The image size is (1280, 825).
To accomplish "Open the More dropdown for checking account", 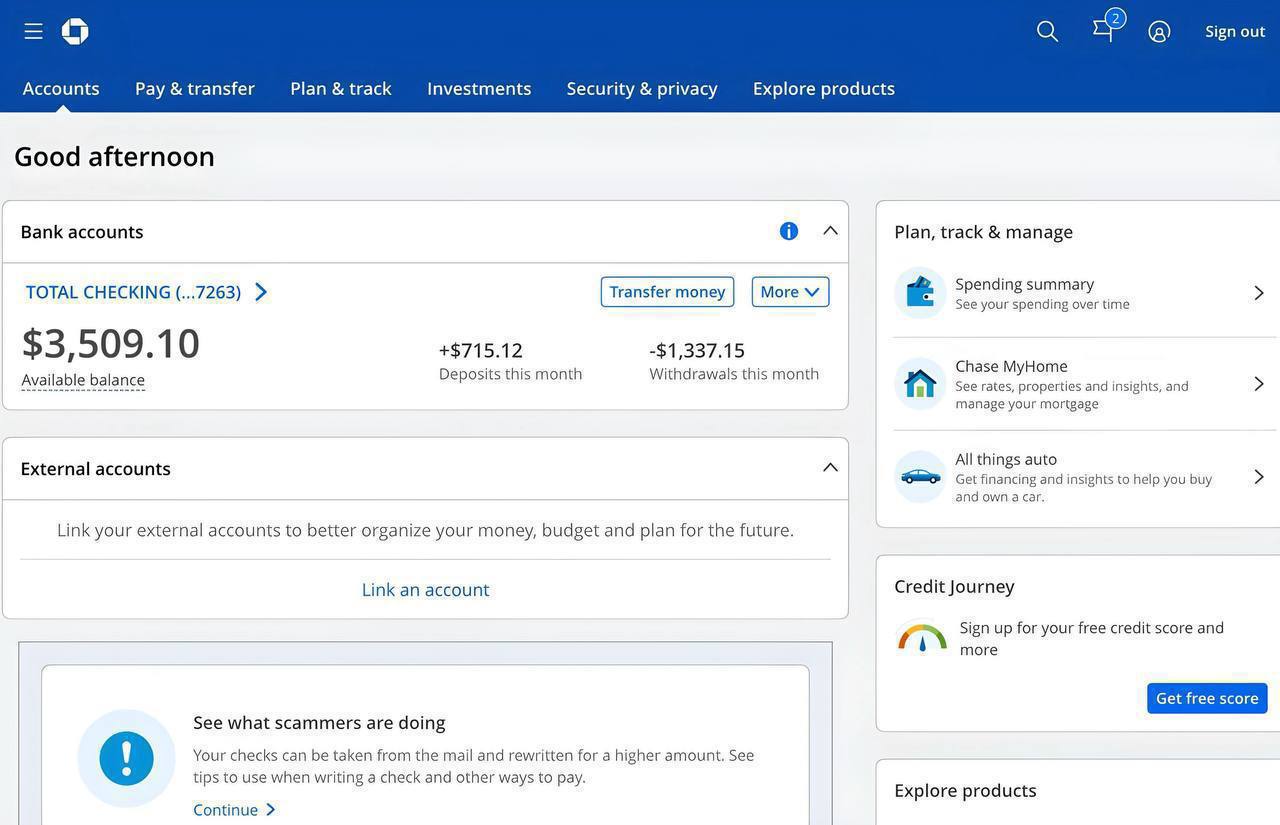I will [x=790, y=292].
